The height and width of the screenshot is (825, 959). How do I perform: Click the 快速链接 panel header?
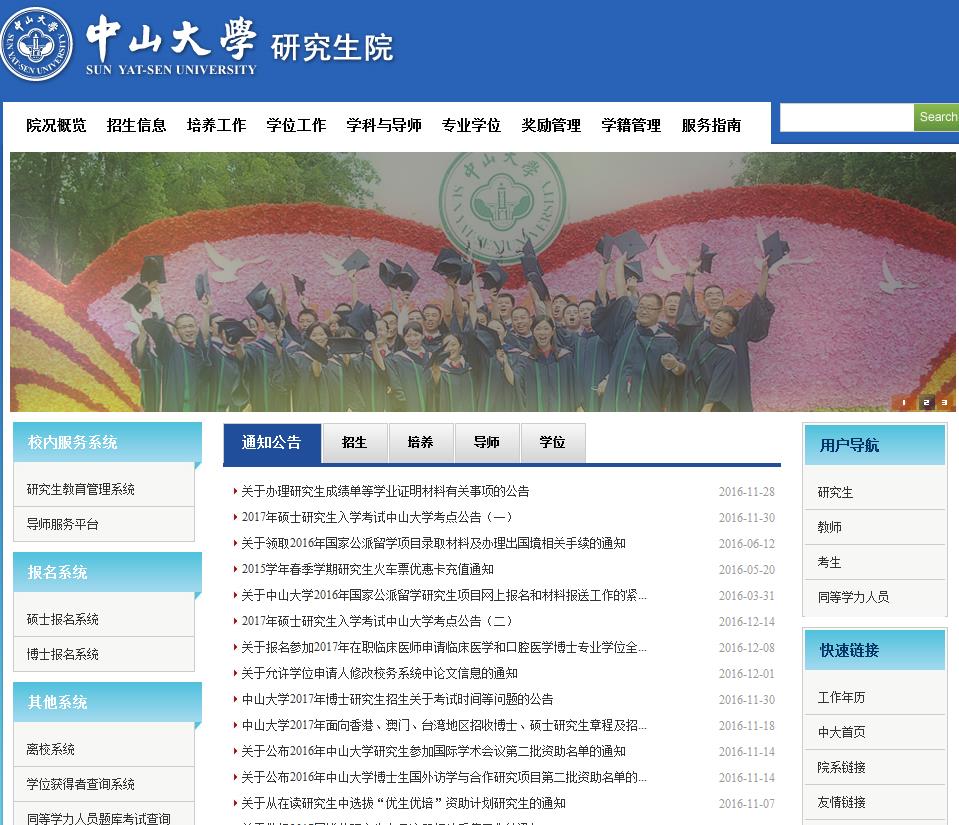[875, 650]
